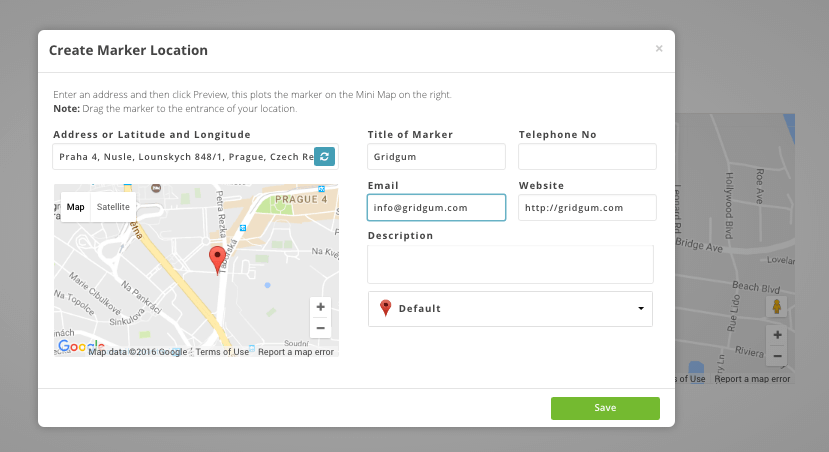This screenshot has height=452, width=829.
Task: Click the Email input field
Action: pyautogui.click(x=436, y=207)
